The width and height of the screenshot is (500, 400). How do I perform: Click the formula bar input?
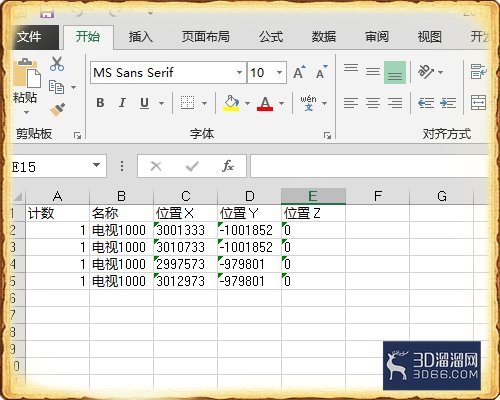(369, 166)
